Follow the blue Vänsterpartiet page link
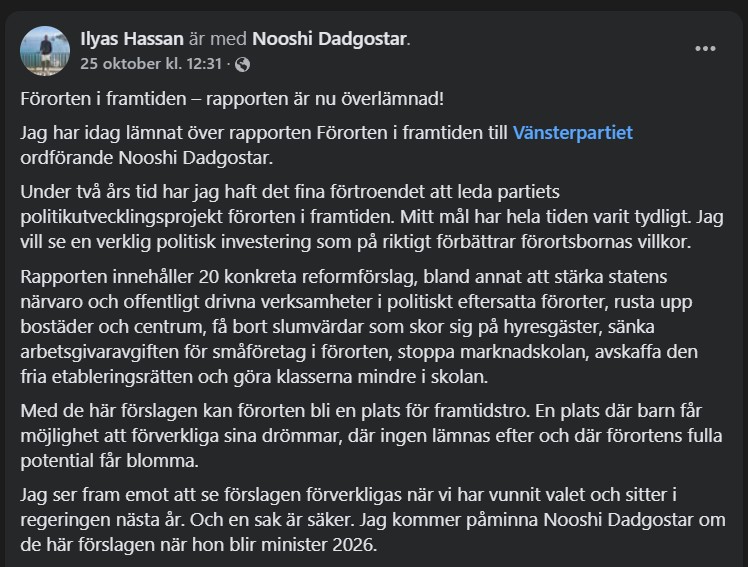 573,132
